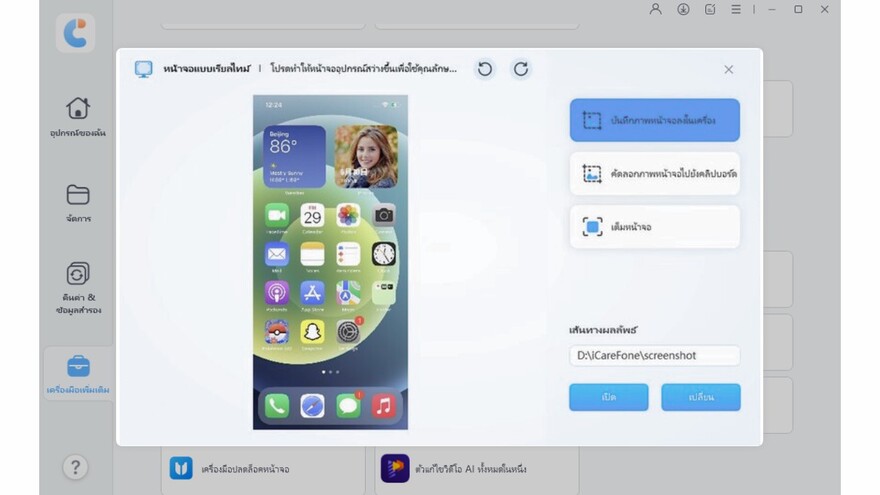This screenshot has width=880, height=495.
Task: Open คืนค่า & ข้อมูลสำรอง backup section
Action: click(78, 286)
